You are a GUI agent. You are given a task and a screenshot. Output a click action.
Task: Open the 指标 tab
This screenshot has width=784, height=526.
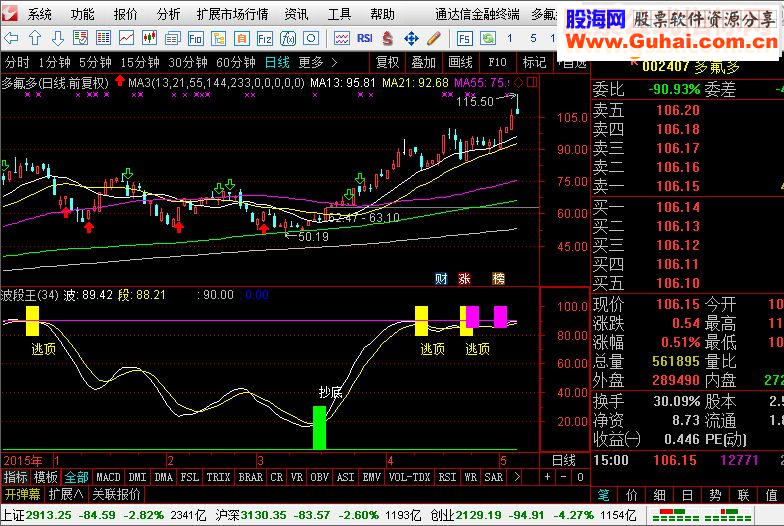coord(16,477)
